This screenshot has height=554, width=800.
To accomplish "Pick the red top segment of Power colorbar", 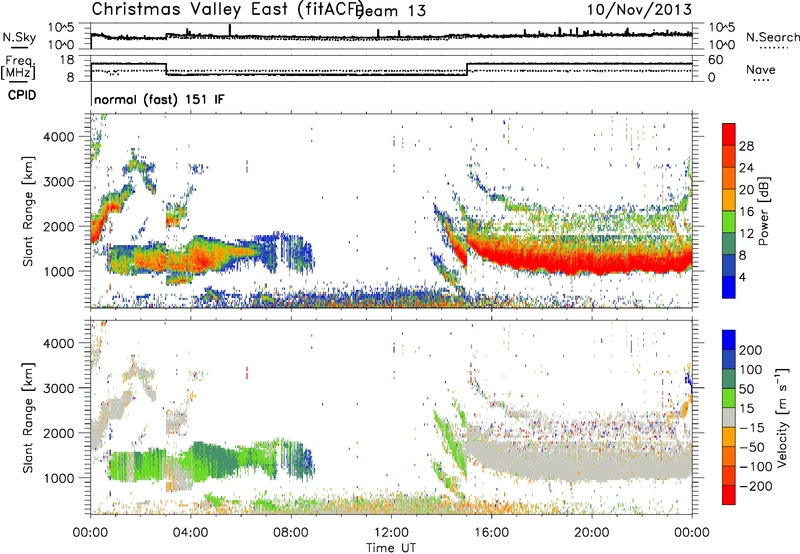I will (x=729, y=134).
